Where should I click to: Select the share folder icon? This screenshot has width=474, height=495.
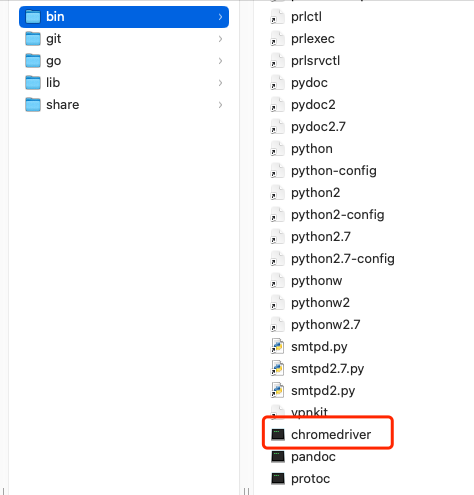[x=33, y=105]
